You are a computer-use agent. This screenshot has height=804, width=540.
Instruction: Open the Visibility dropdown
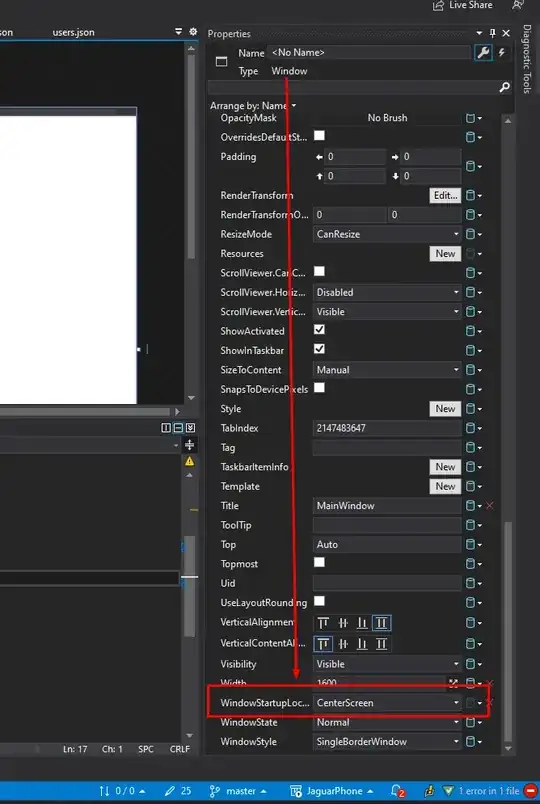tap(387, 664)
